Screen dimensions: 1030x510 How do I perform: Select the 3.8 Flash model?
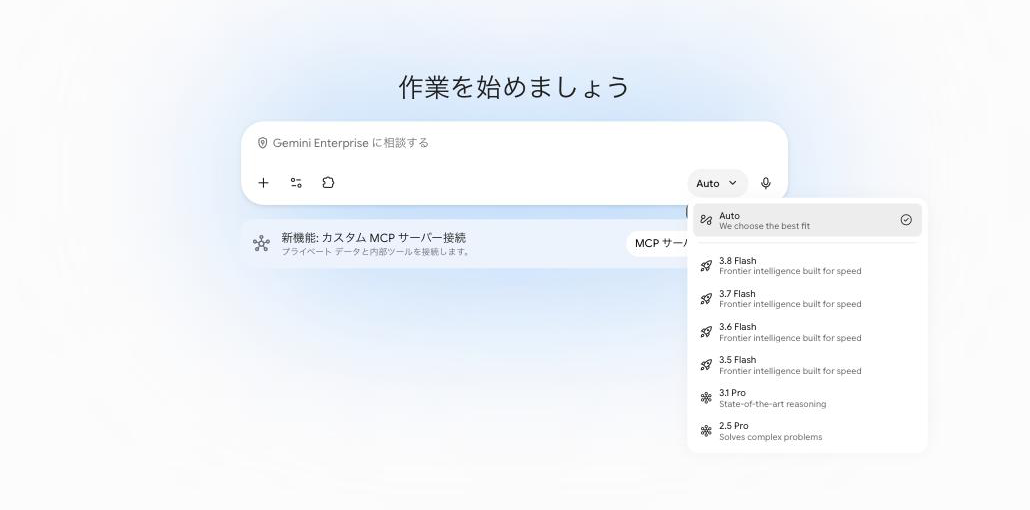tap(807, 266)
